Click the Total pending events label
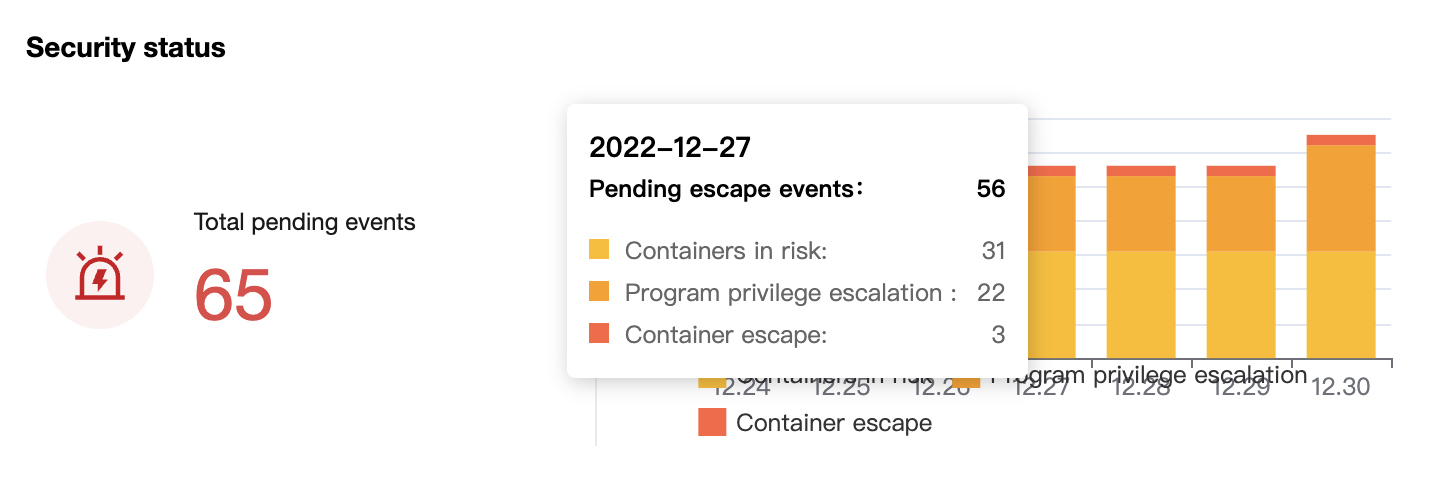The height and width of the screenshot is (490, 1430). 305,222
